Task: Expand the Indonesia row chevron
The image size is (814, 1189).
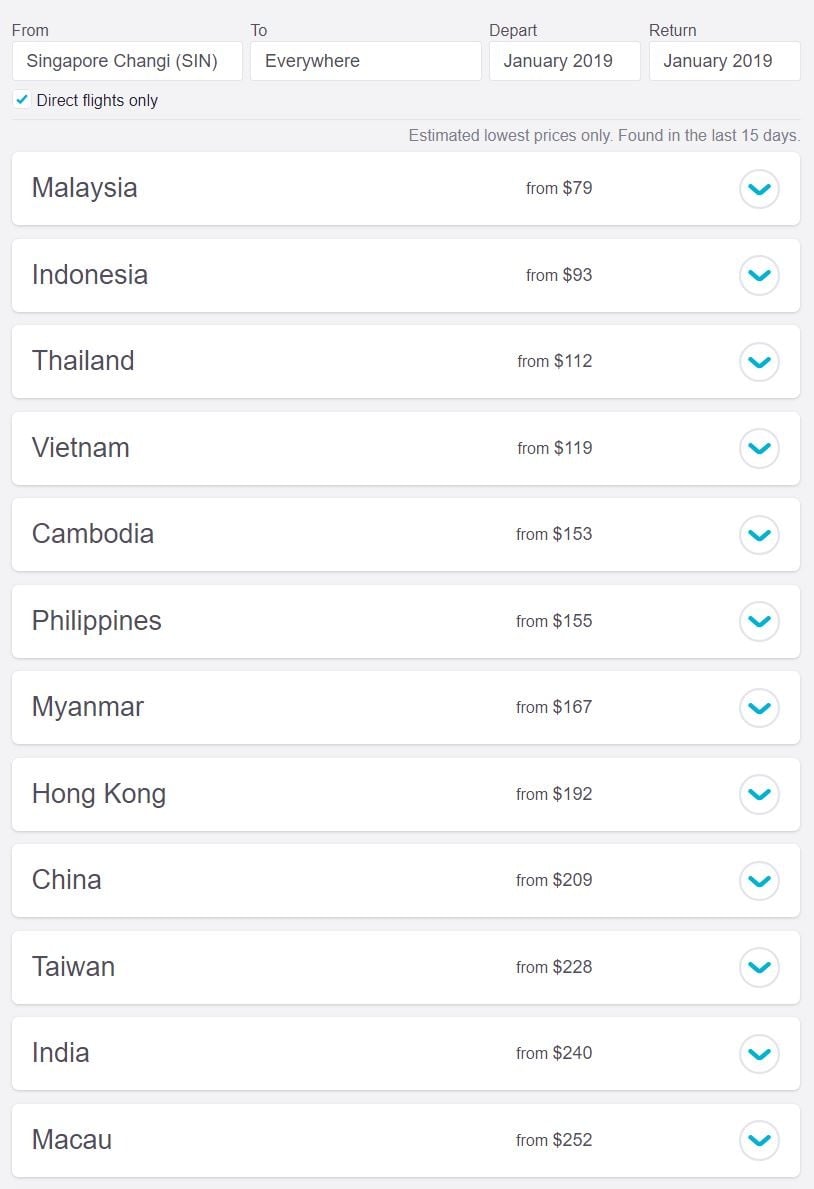Action: pos(759,275)
